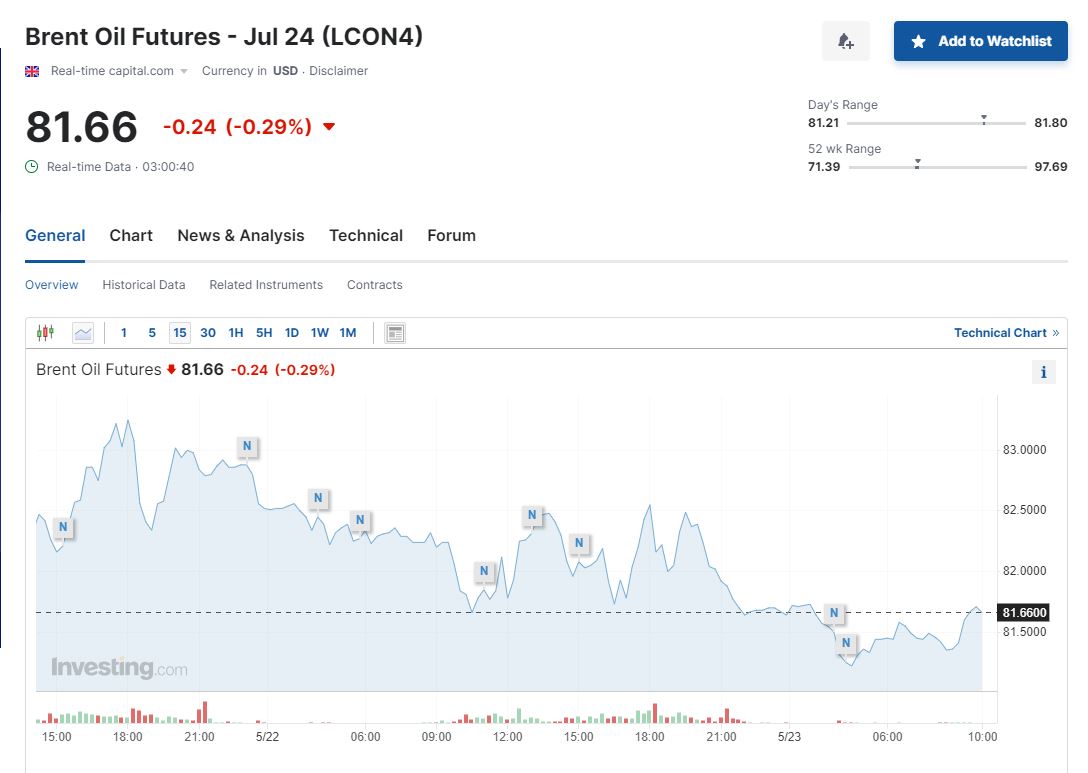Switch chart to area line view

pyautogui.click(x=83, y=333)
